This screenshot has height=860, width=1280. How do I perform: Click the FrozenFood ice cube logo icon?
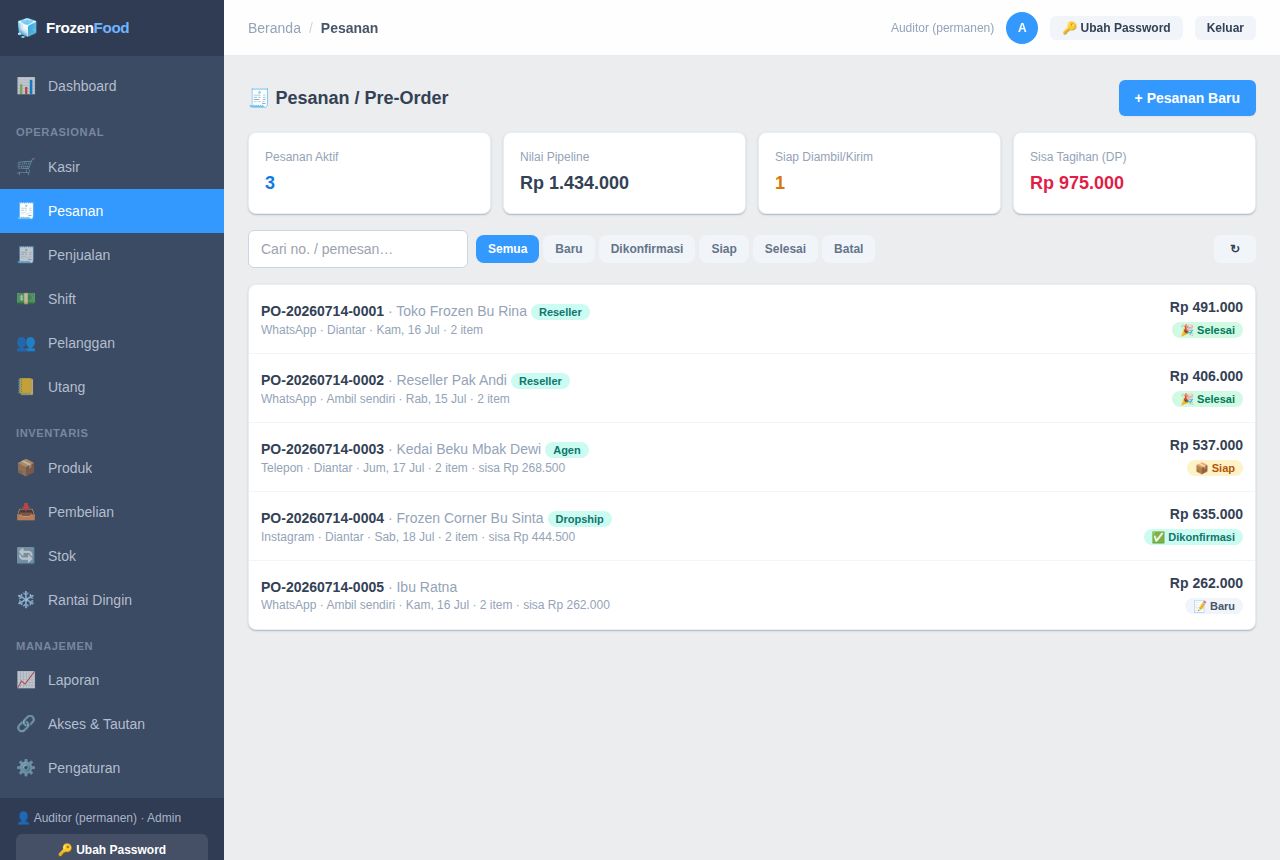[x=27, y=28]
